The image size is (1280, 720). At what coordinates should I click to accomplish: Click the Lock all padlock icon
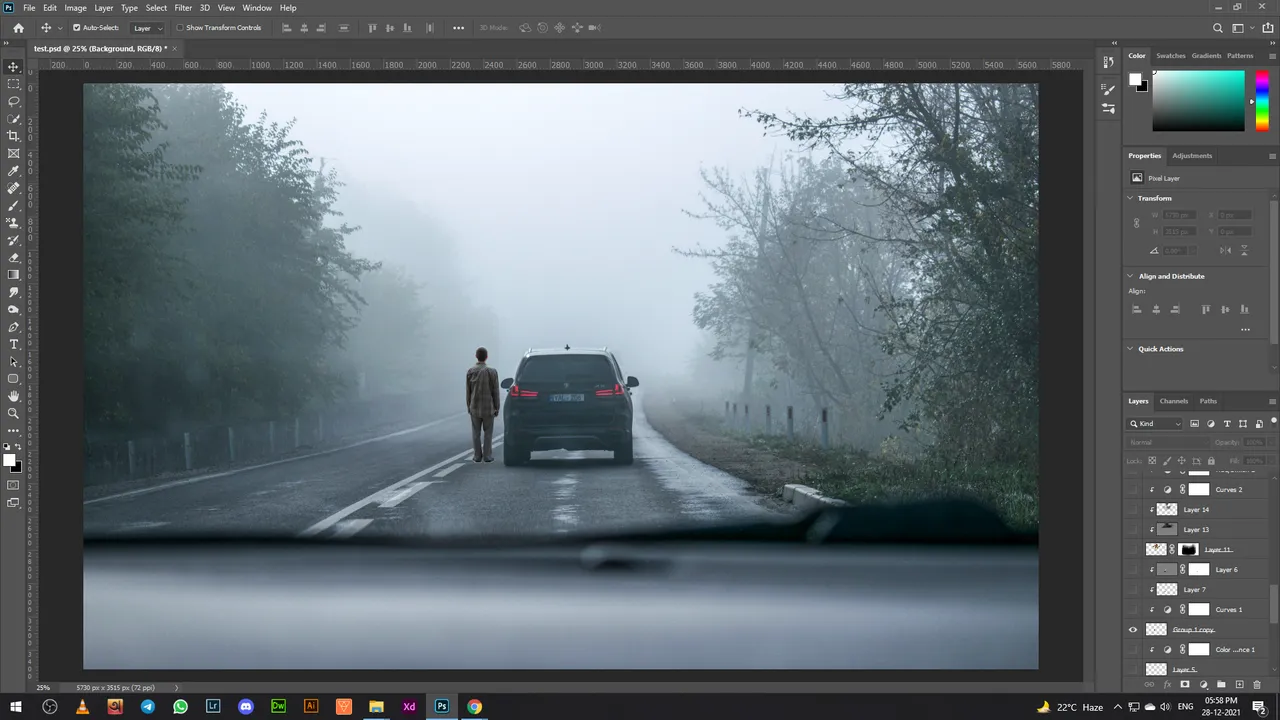point(1211,461)
